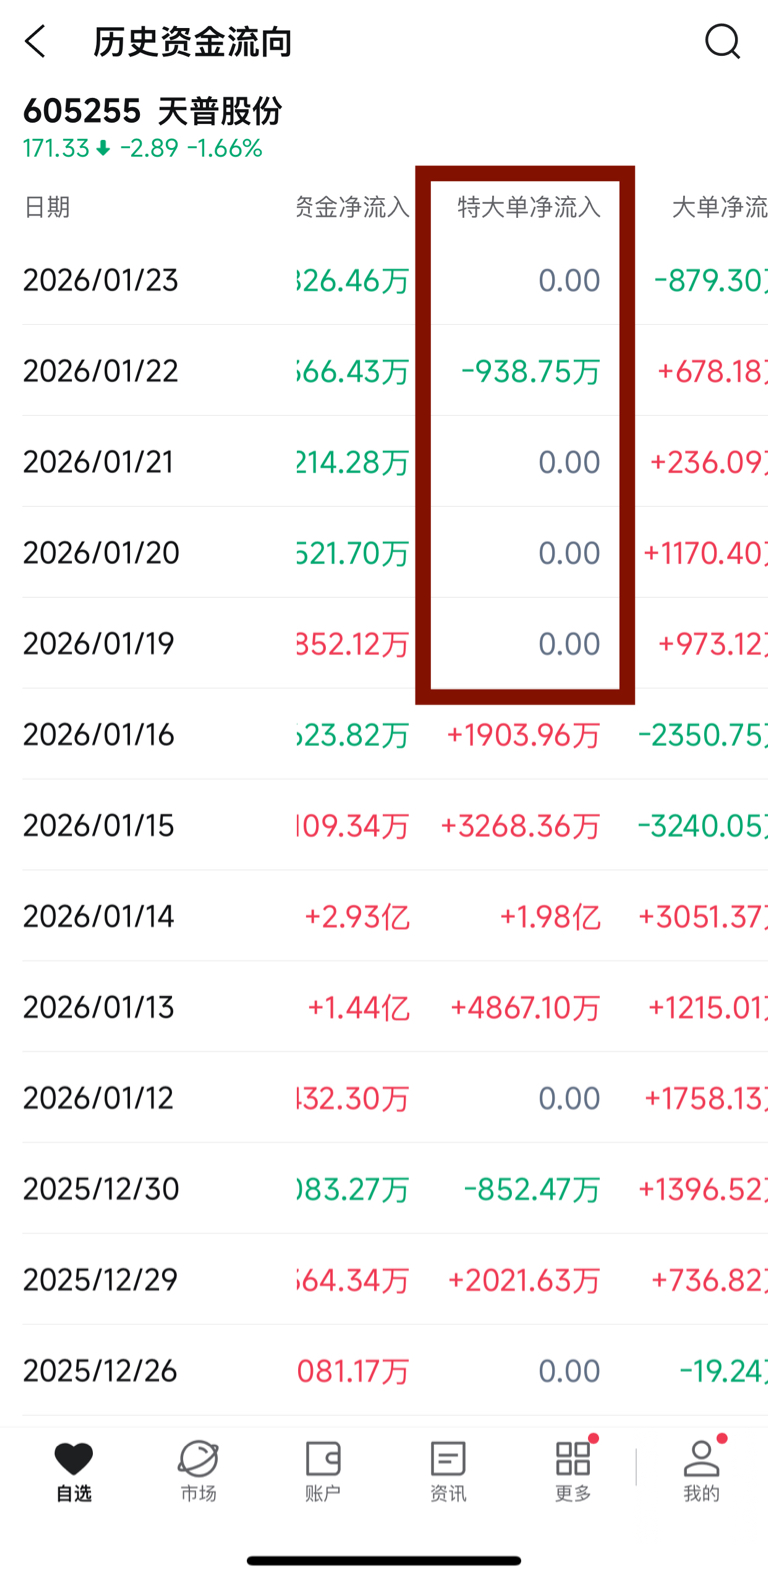Tap the -938.75万 value on 2026/01/22
This screenshot has height=1581, width=768.
530,371
